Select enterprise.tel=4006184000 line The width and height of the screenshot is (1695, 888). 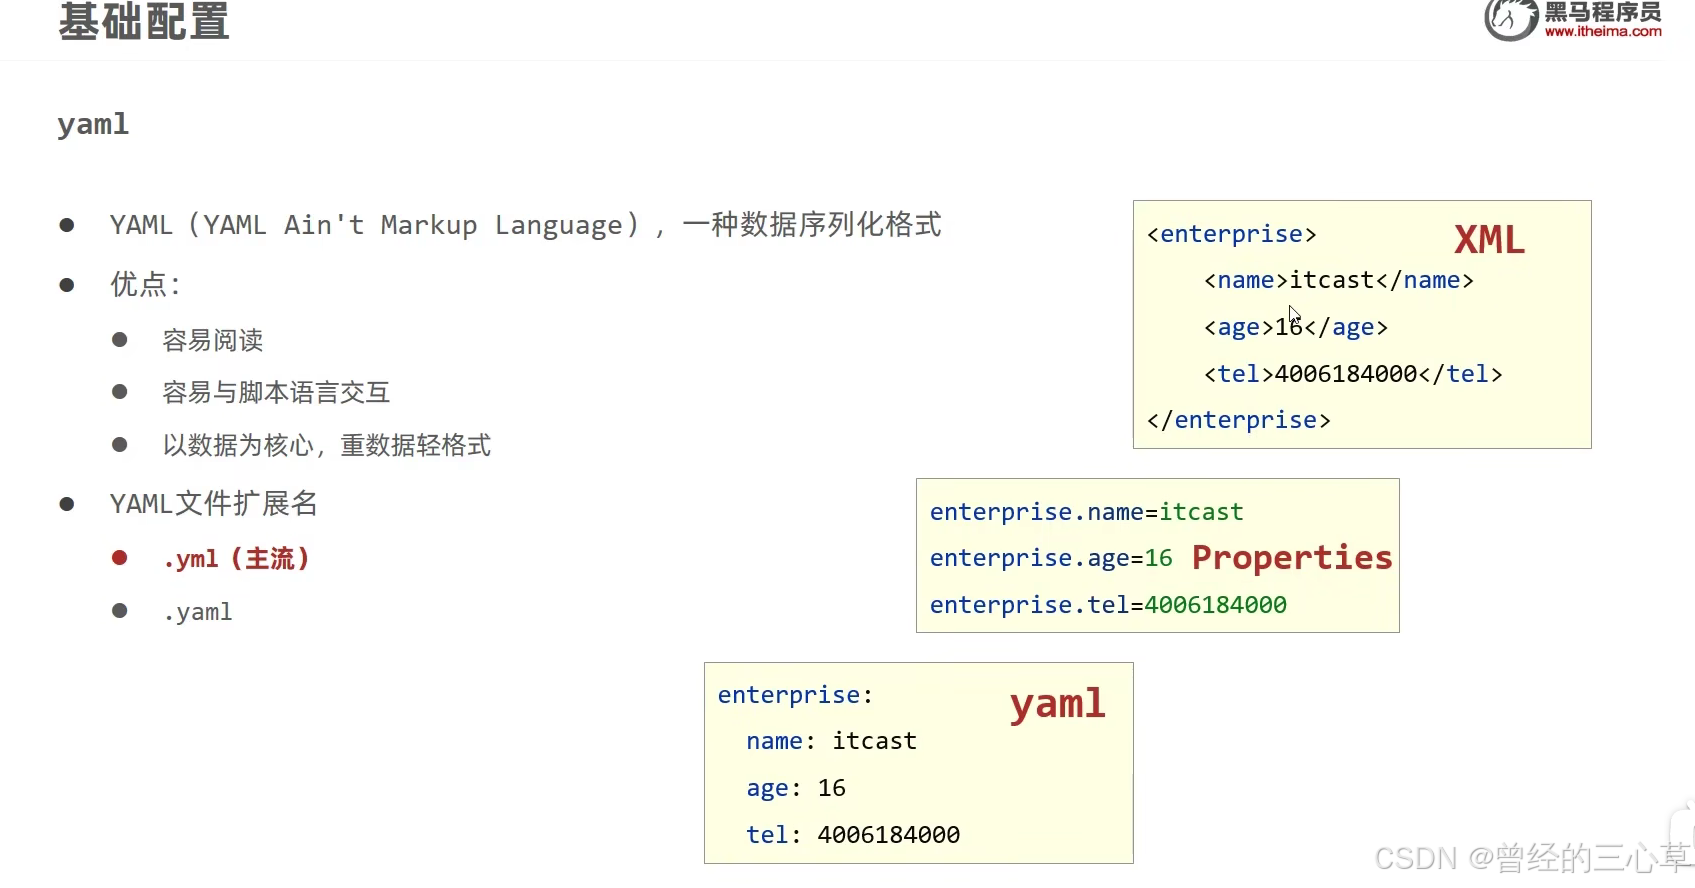click(x=1108, y=605)
